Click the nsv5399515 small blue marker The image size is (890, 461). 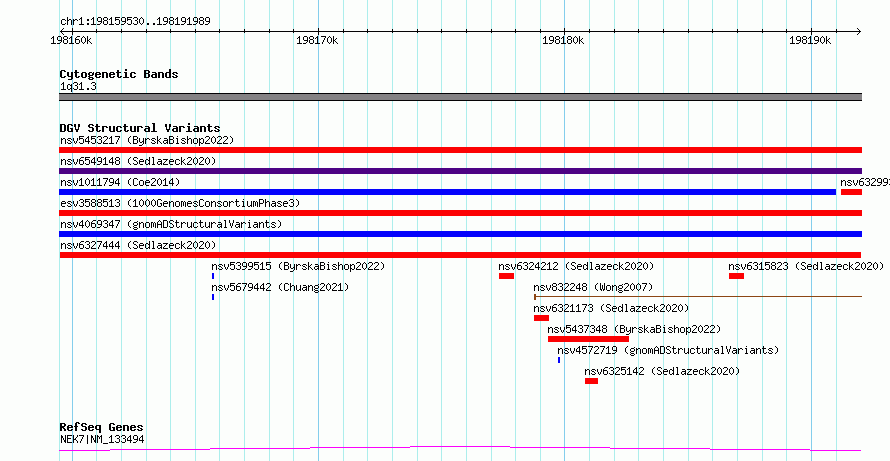click(x=213, y=276)
